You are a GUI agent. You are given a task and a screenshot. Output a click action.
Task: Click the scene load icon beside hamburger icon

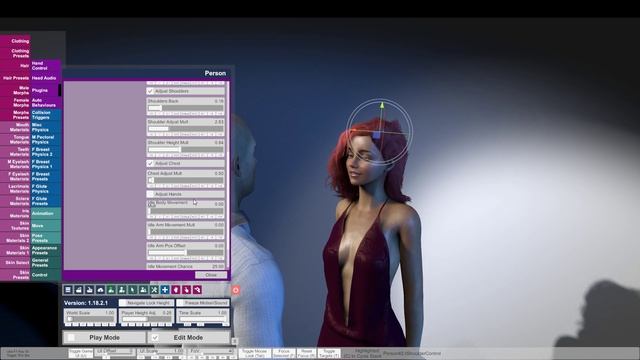79,290
